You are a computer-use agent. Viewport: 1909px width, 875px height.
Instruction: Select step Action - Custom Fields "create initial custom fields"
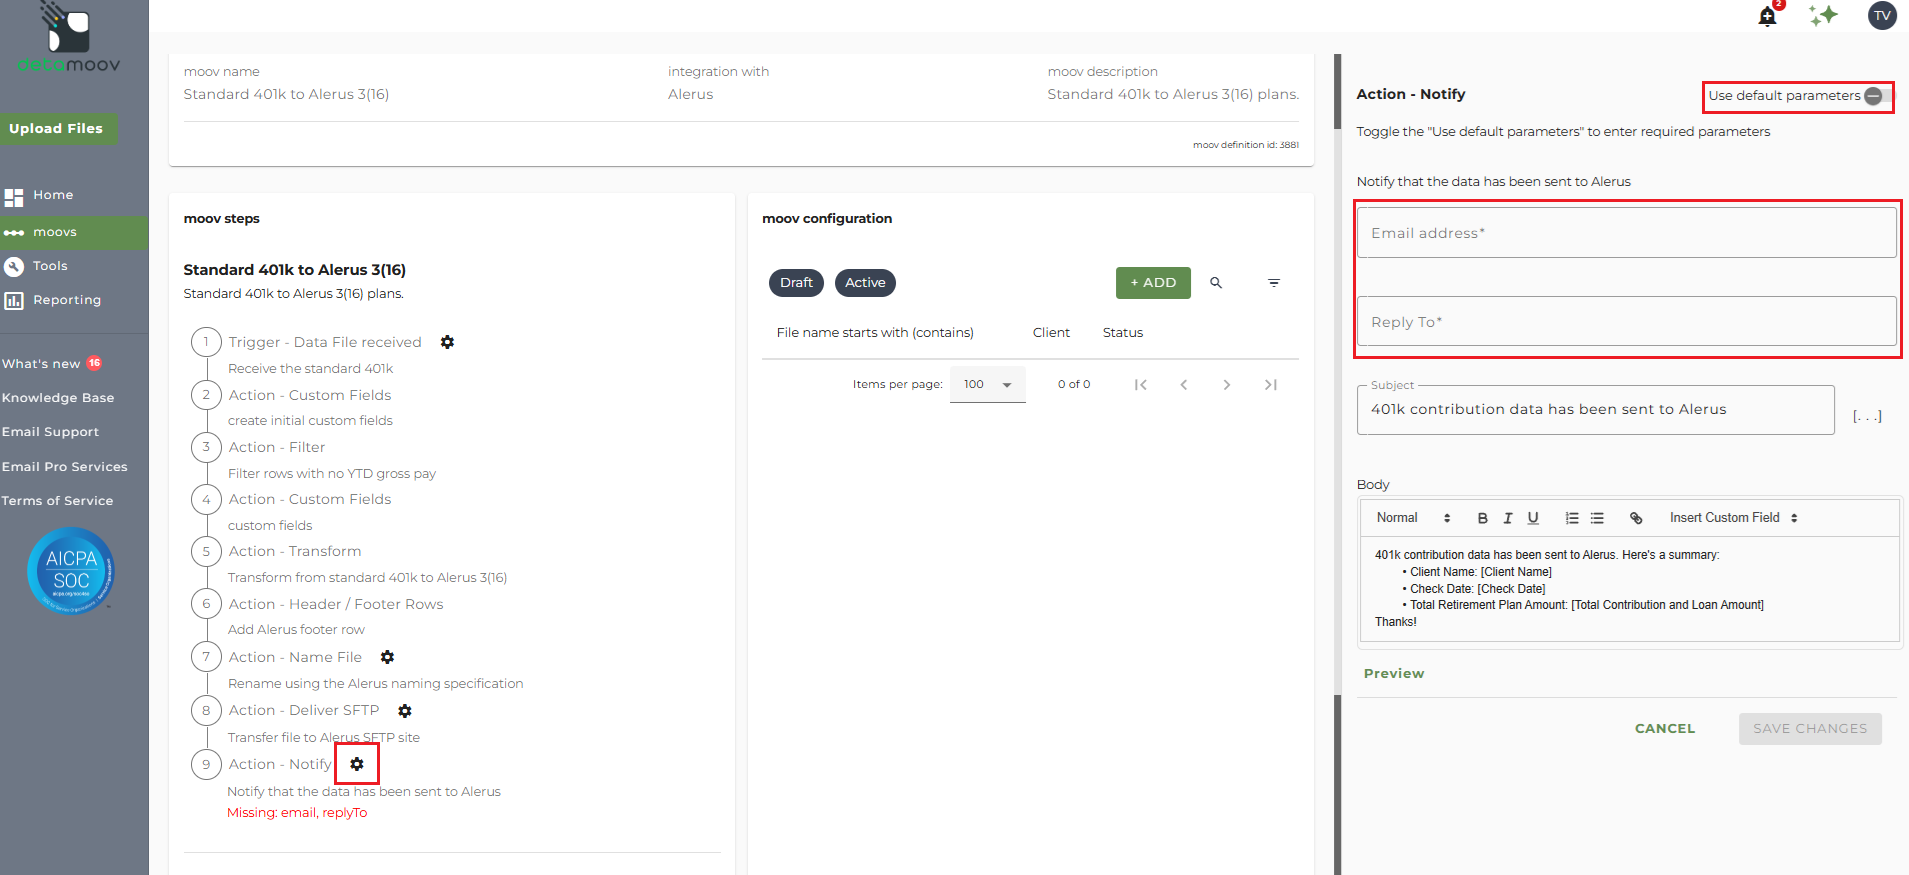[310, 395]
